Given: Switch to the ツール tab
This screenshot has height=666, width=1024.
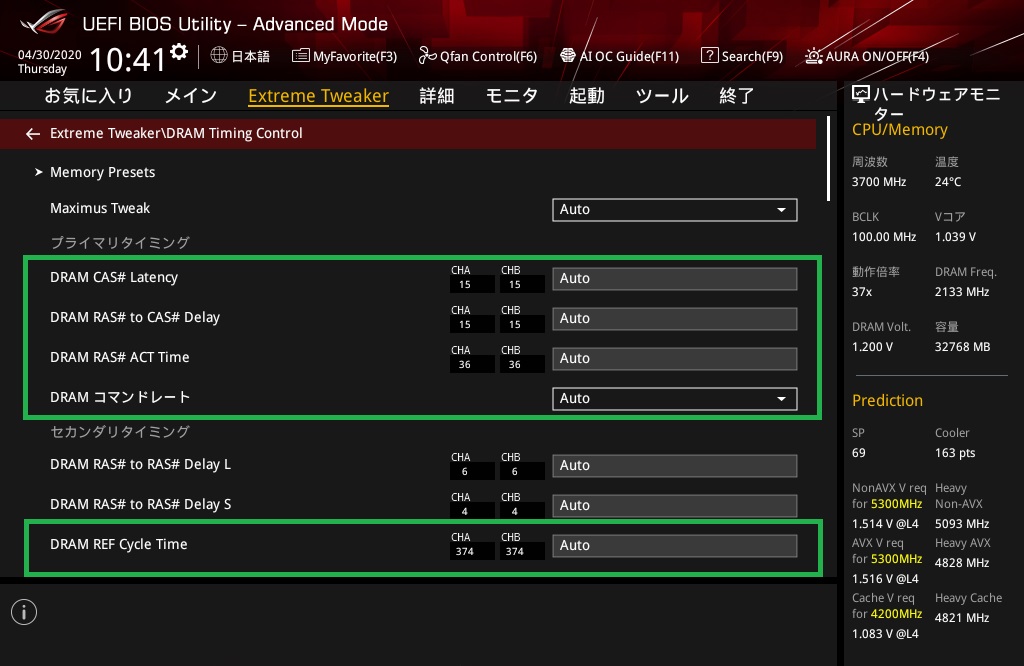Looking at the screenshot, I should (662, 96).
